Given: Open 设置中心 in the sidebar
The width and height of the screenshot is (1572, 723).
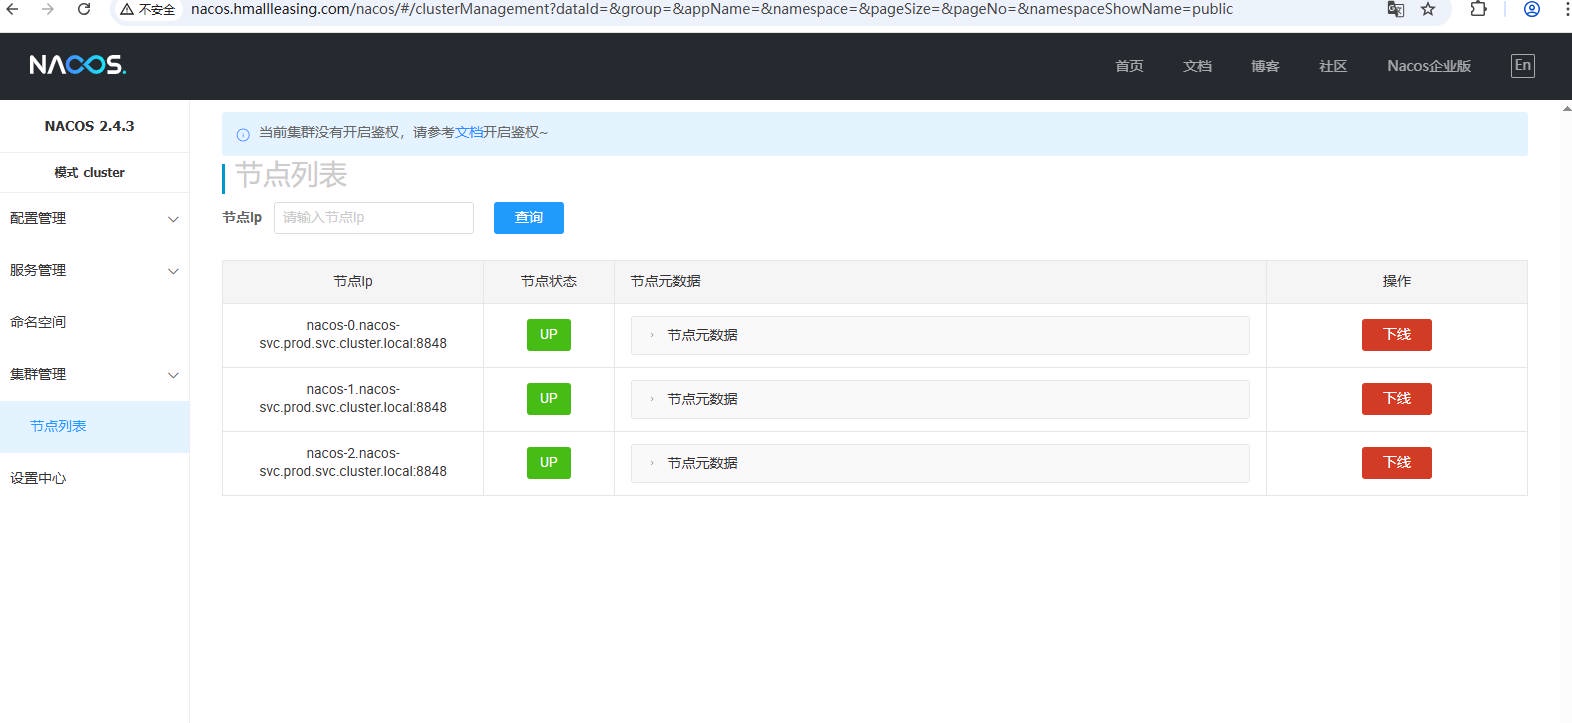Looking at the screenshot, I should tap(38, 478).
